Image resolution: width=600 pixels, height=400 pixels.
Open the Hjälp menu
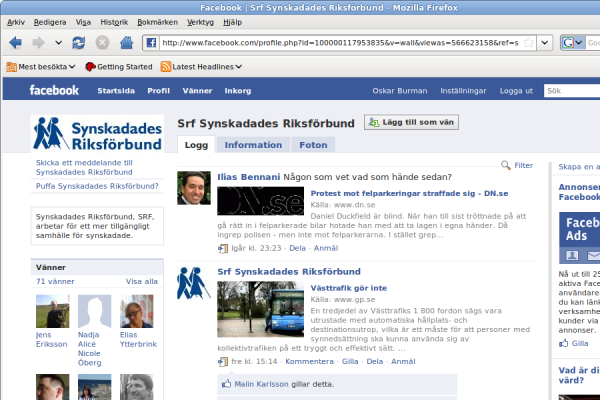pyautogui.click(x=232, y=22)
